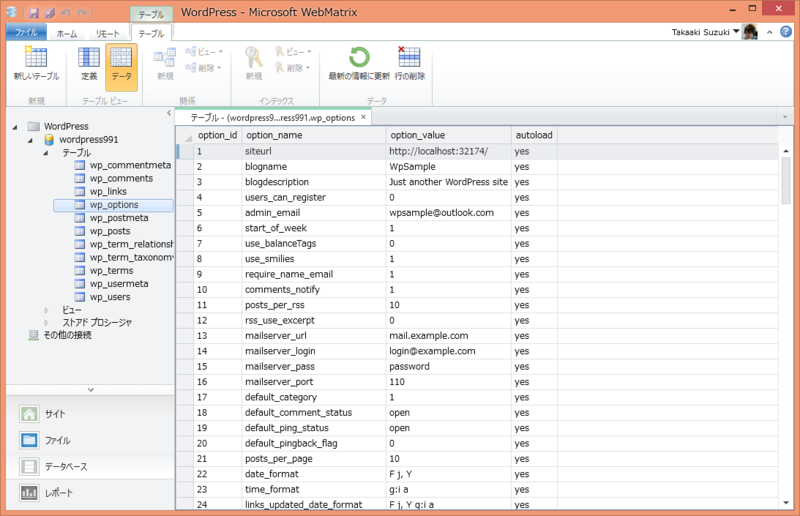
Task: Collapse the left navigation pane arrow
Action: (169, 113)
